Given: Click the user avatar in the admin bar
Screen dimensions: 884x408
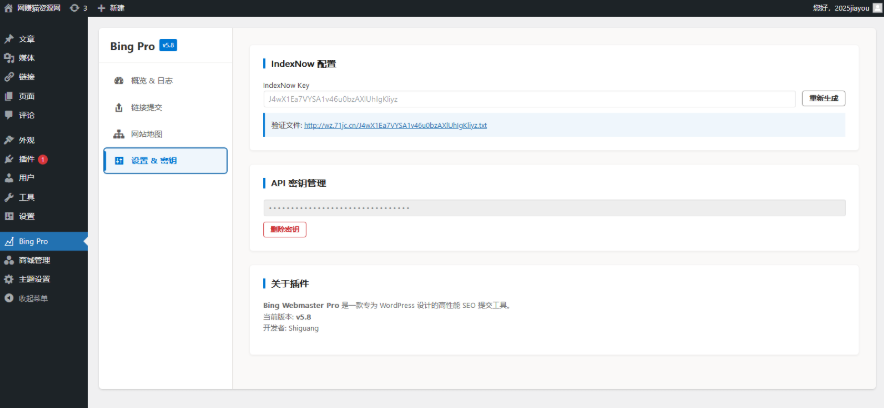Looking at the screenshot, I should click(877, 7).
